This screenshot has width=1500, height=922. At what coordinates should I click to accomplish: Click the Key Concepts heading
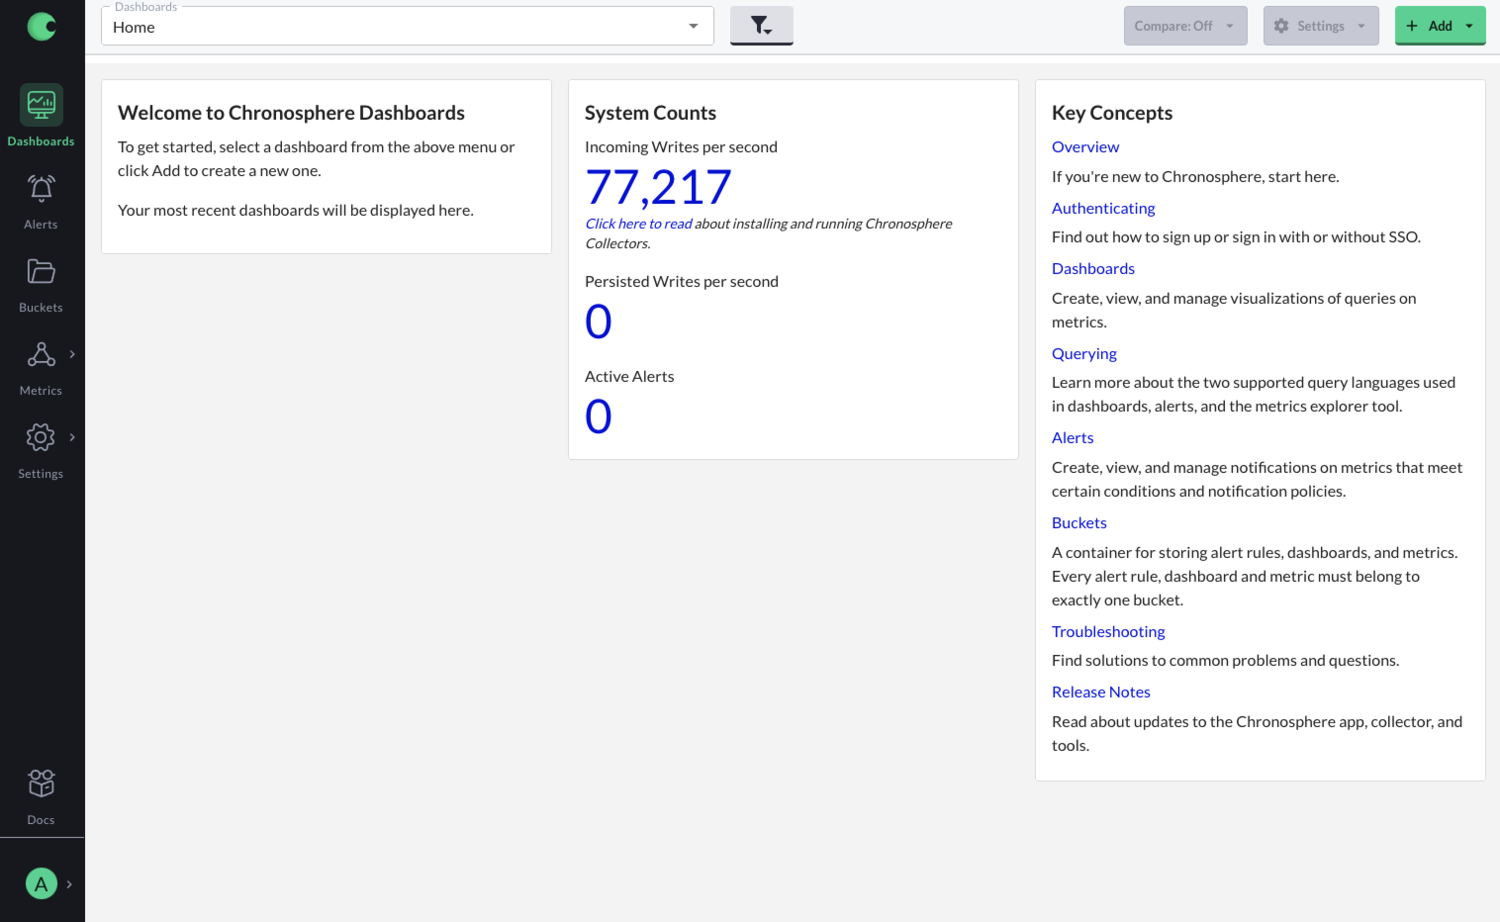[1112, 113]
